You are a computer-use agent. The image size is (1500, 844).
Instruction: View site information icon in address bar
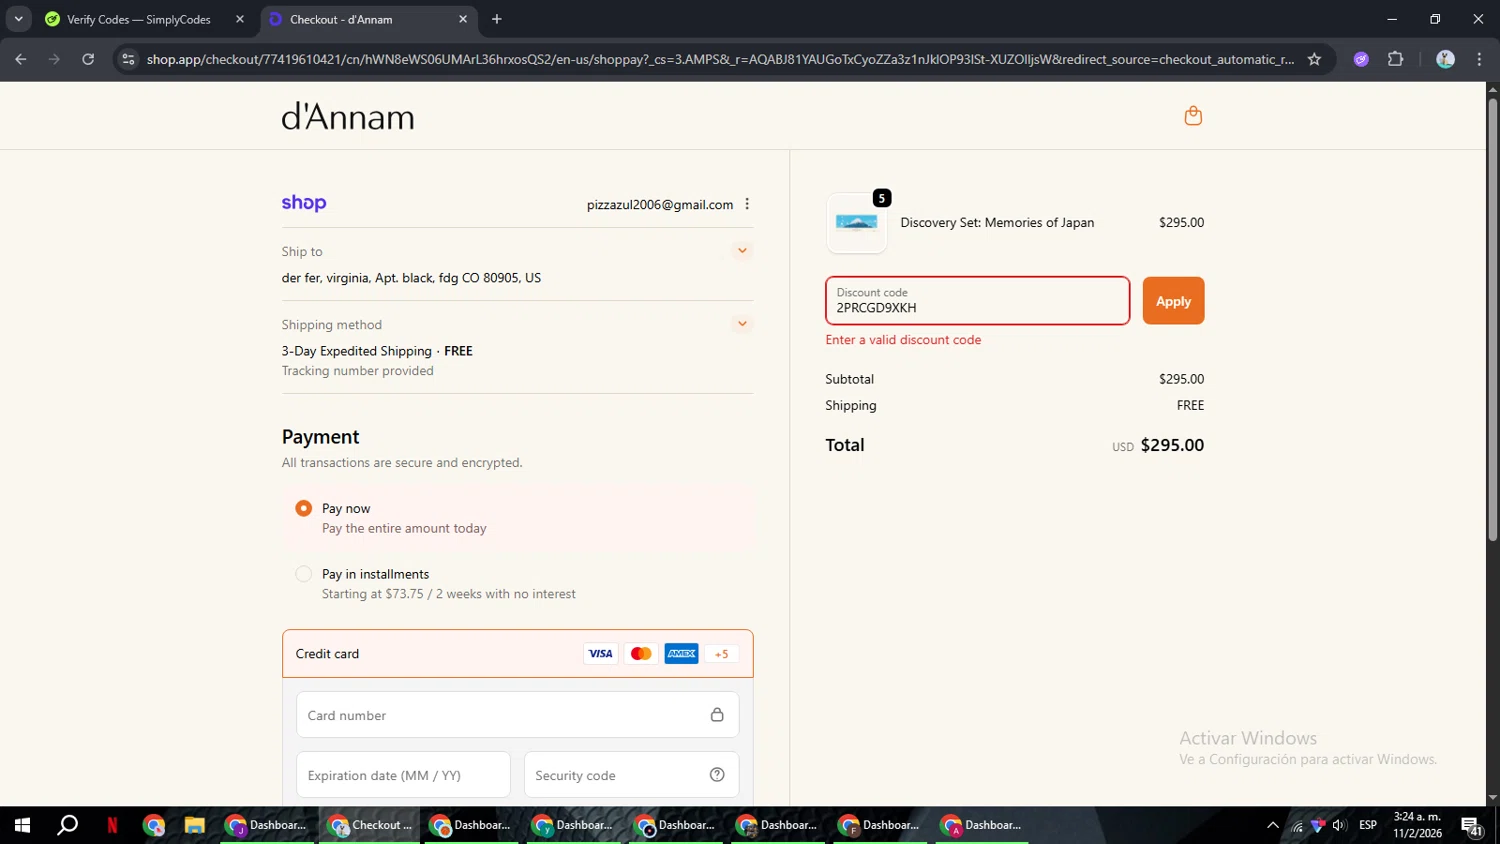(x=128, y=59)
